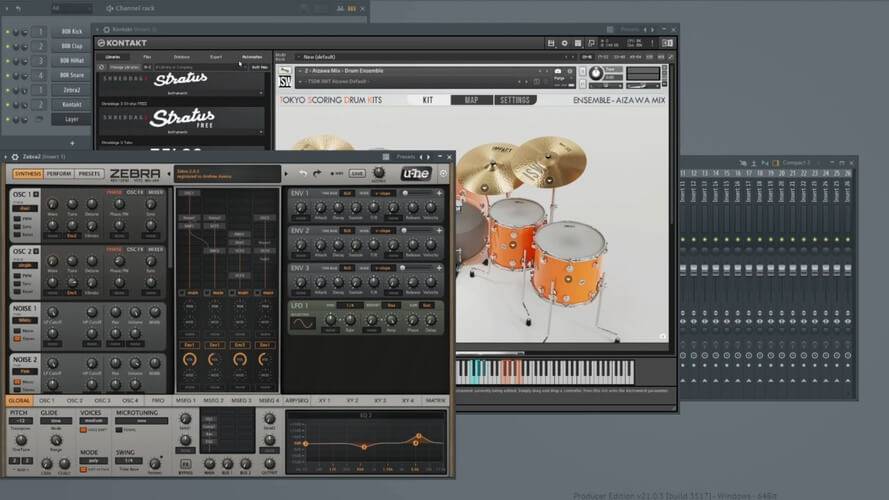Switch to Zebra PRESETS tab
The height and width of the screenshot is (500, 889).
[88, 173]
